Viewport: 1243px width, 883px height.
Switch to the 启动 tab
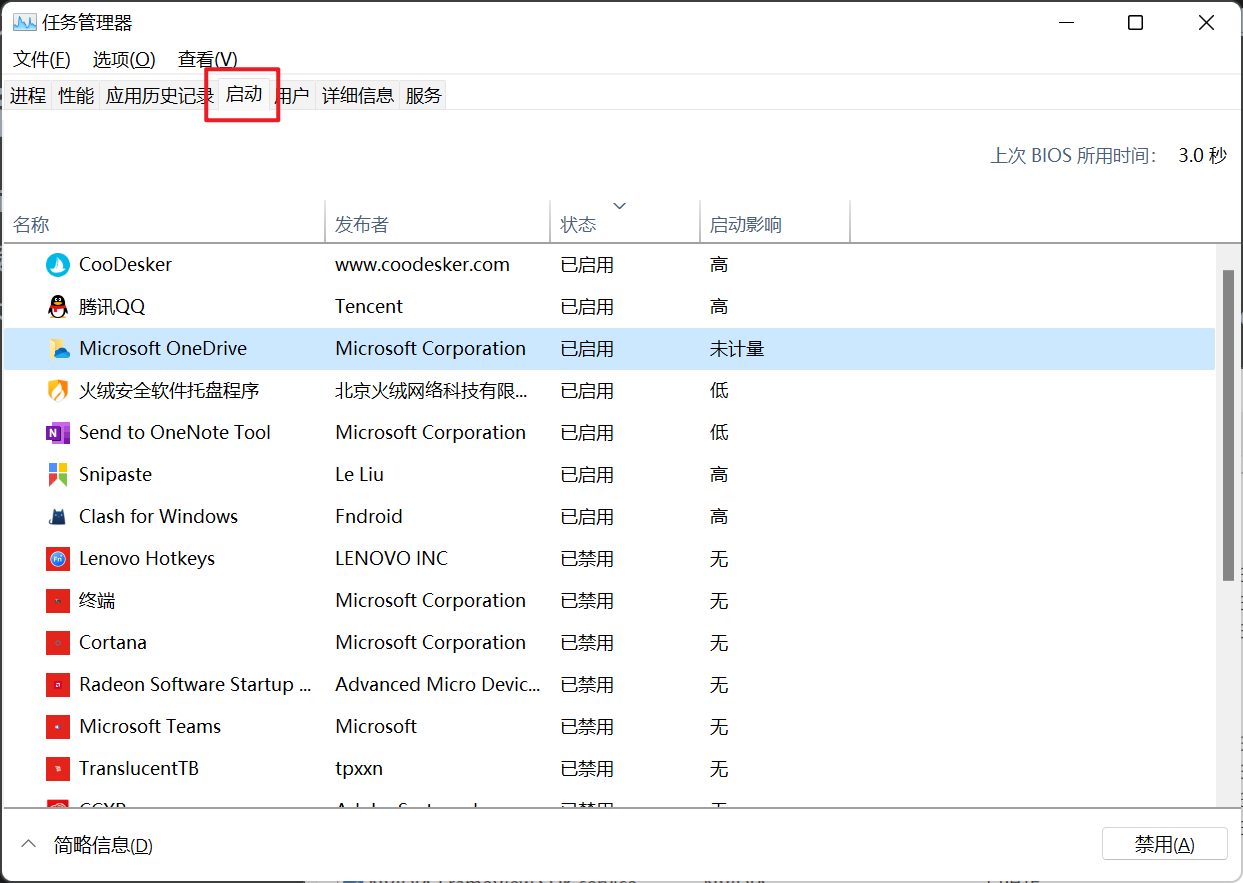(244, 94)
